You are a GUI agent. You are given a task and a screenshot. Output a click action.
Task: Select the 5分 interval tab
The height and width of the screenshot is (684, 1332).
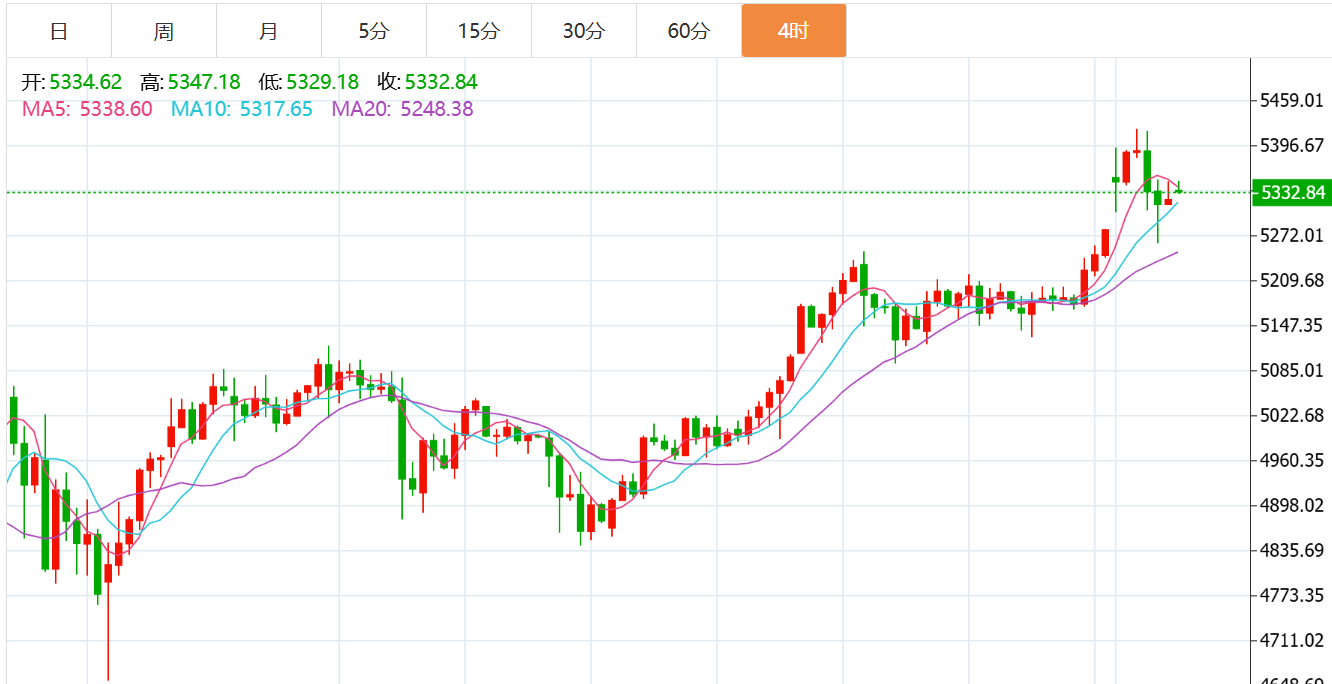tap(374, 31)
